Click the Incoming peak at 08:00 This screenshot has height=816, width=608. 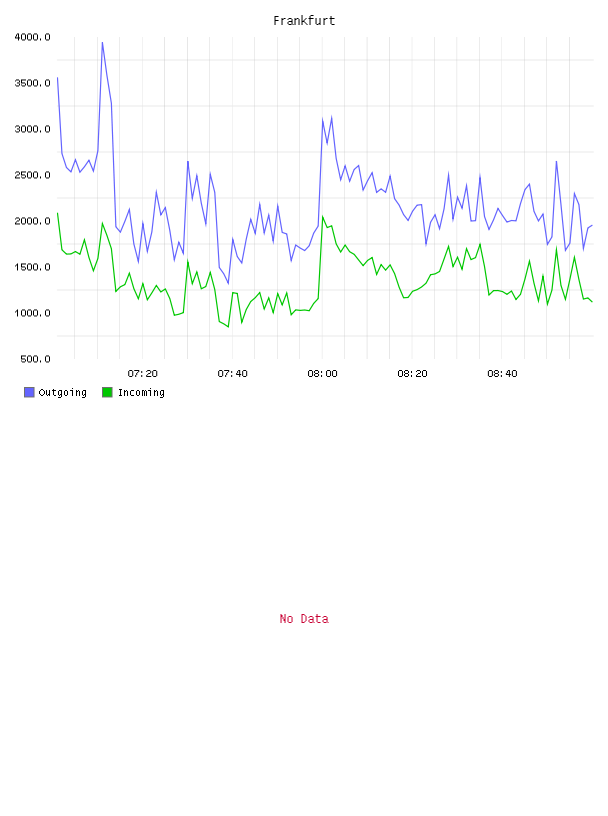coord(323,216)
